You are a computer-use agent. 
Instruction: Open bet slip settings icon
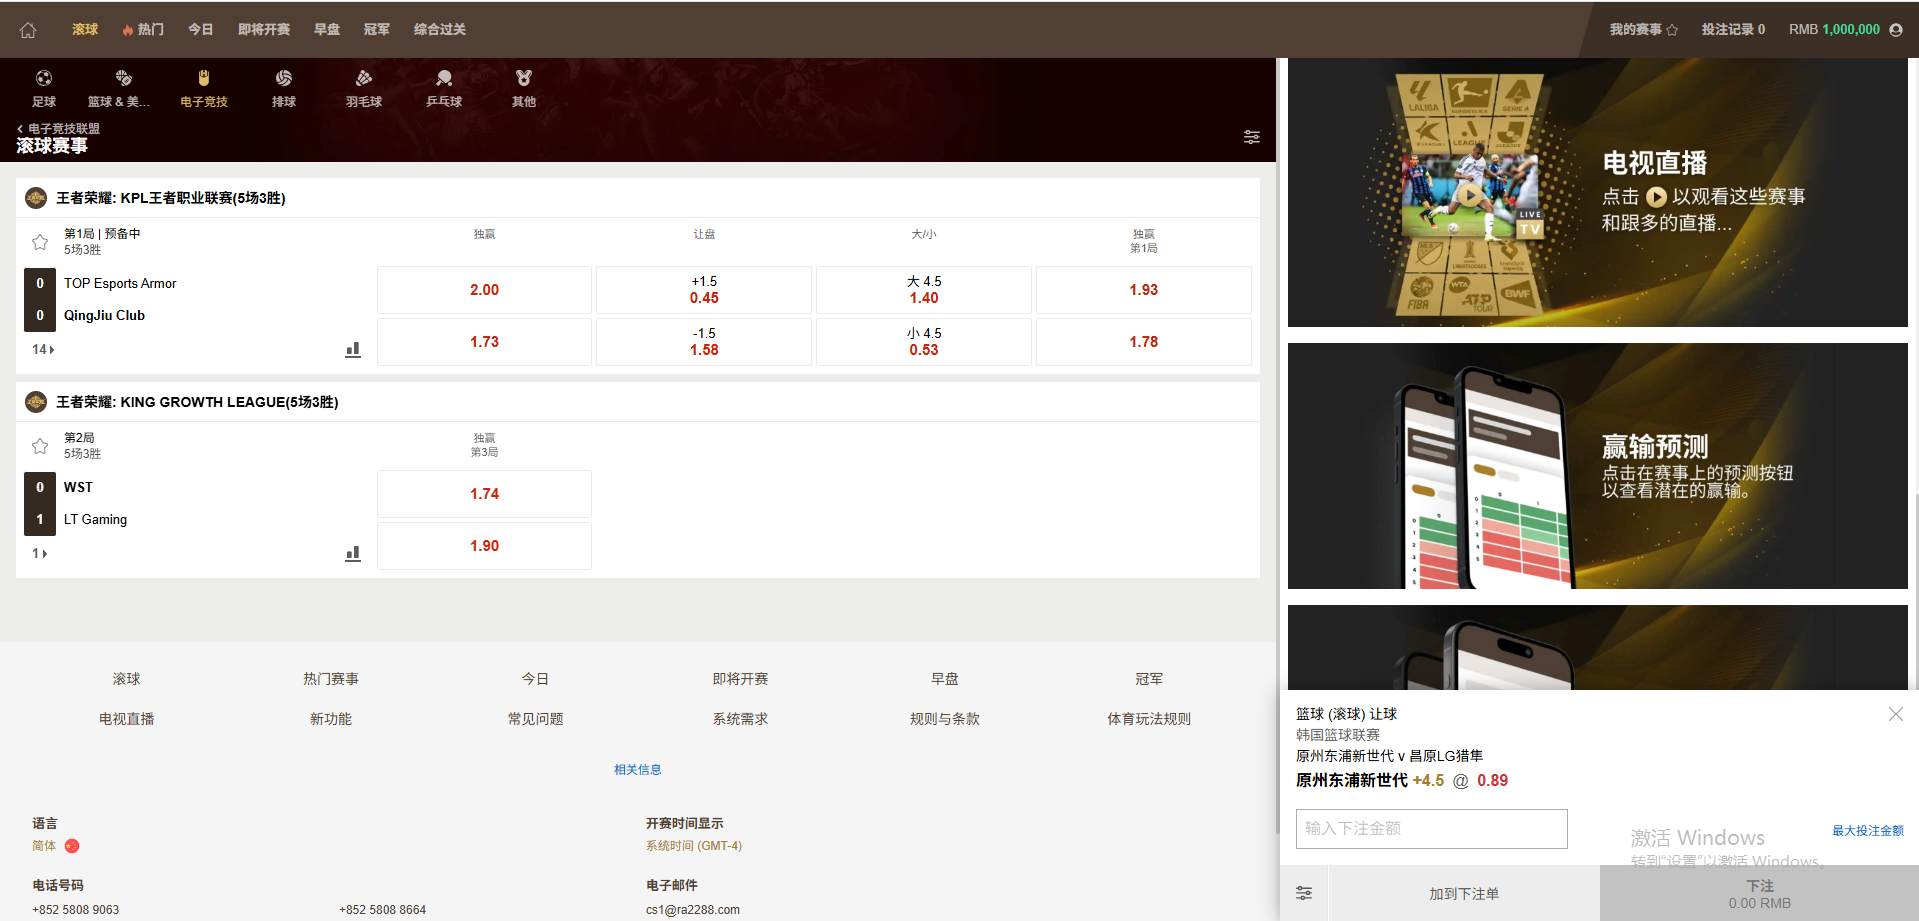(1304, 893)
